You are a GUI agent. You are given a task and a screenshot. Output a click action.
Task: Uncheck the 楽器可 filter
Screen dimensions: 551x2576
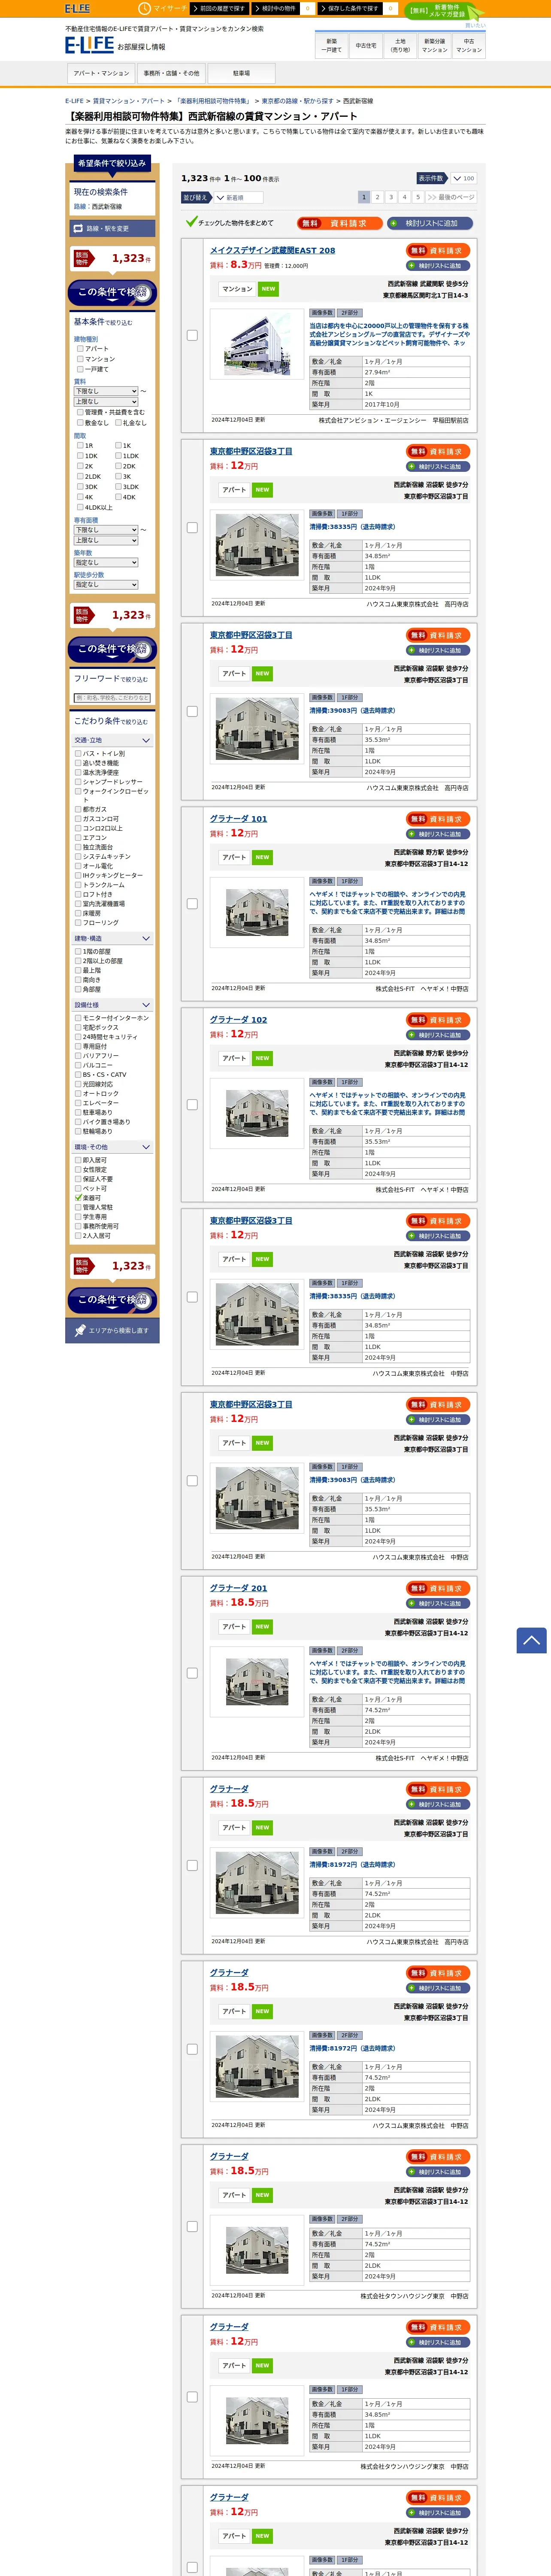pyautogui.click(x=79, y=1198)
